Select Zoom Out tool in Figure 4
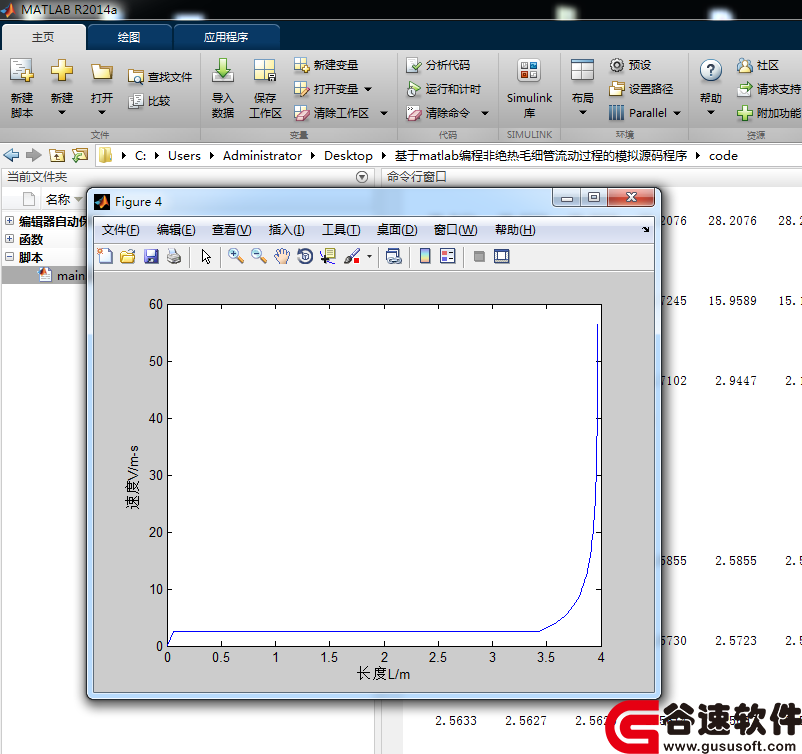Image resolution: width=802 pixels, height=754 pixels. [259, 256]
